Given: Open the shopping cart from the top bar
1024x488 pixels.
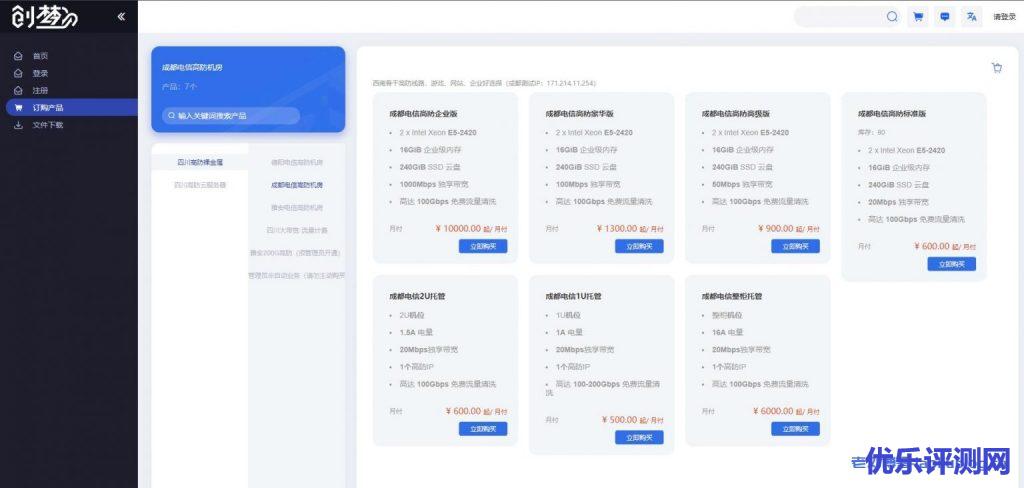Looking at the screenshot, I should (918, 17).
